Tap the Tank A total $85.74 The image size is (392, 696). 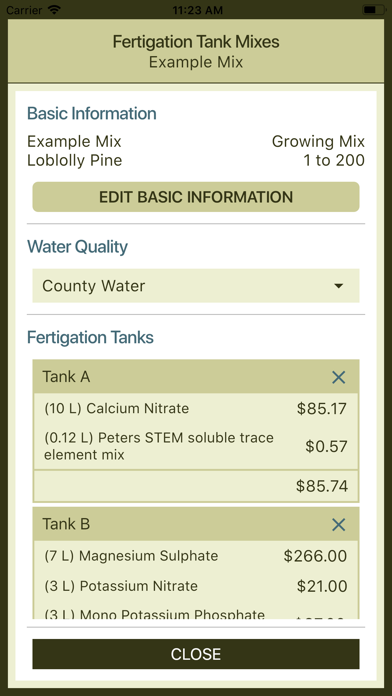[x=322, y=486]
